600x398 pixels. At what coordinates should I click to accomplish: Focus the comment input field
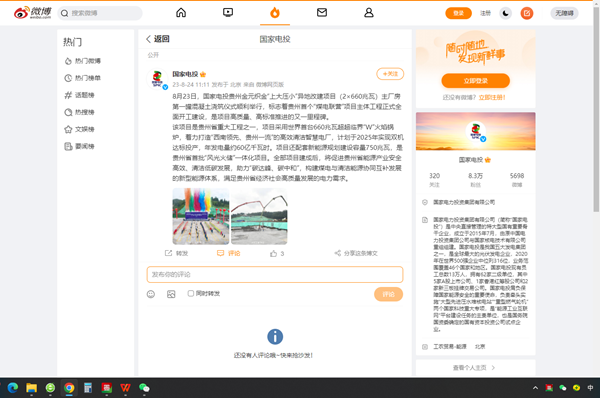[x=275, y=274]
